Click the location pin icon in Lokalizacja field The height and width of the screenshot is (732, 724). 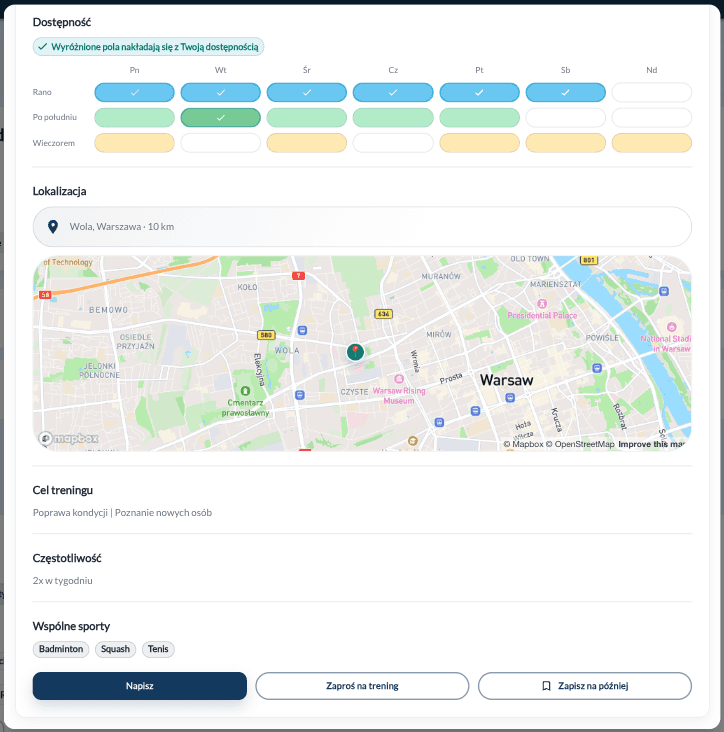click(x=52, y=227)
